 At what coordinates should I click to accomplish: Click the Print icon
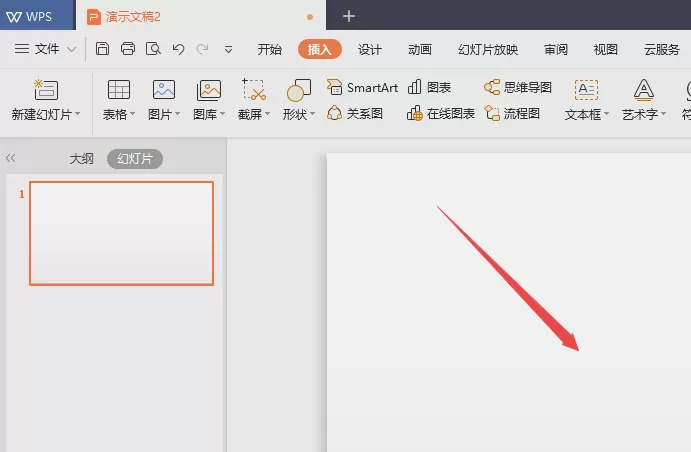click(x=128, y=49)
